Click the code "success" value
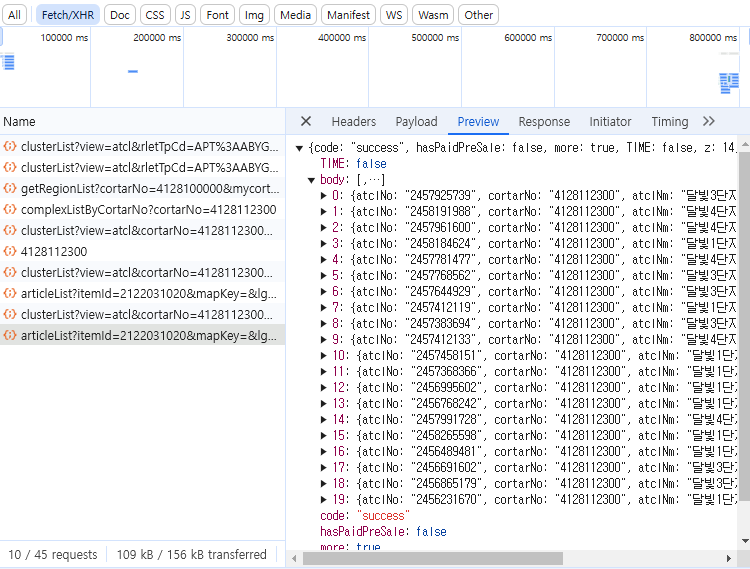This screenshot has height=569, width=750. 383,516
